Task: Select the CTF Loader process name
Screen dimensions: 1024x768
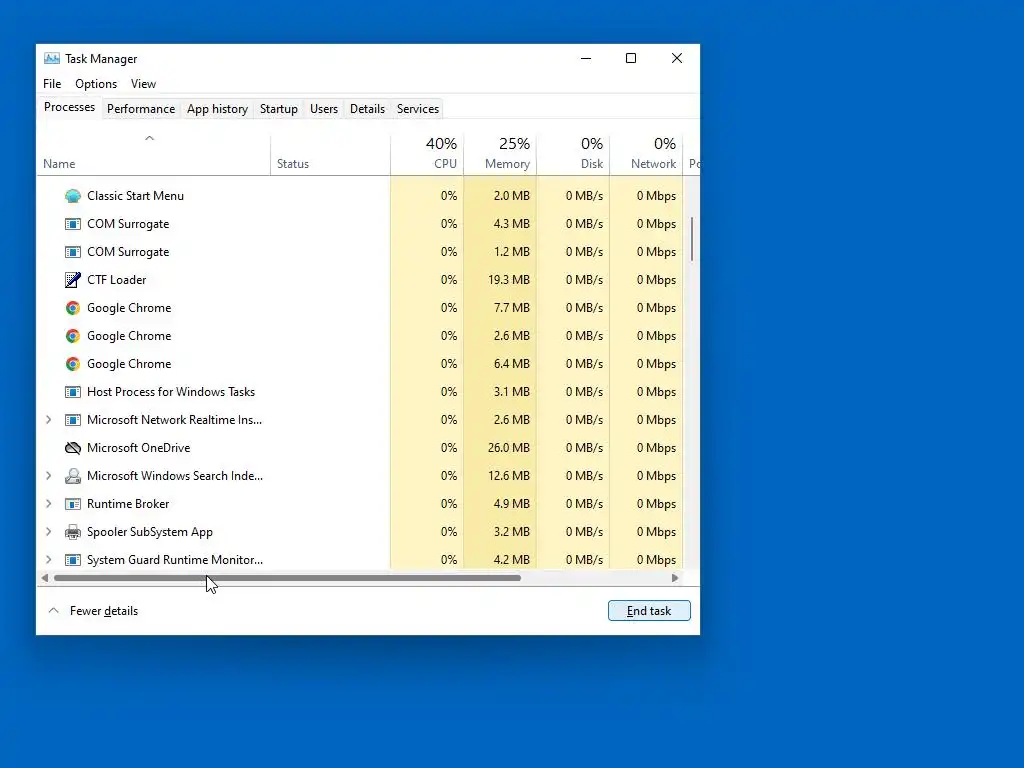Action: pyautogui.click(x=117, y=280)
